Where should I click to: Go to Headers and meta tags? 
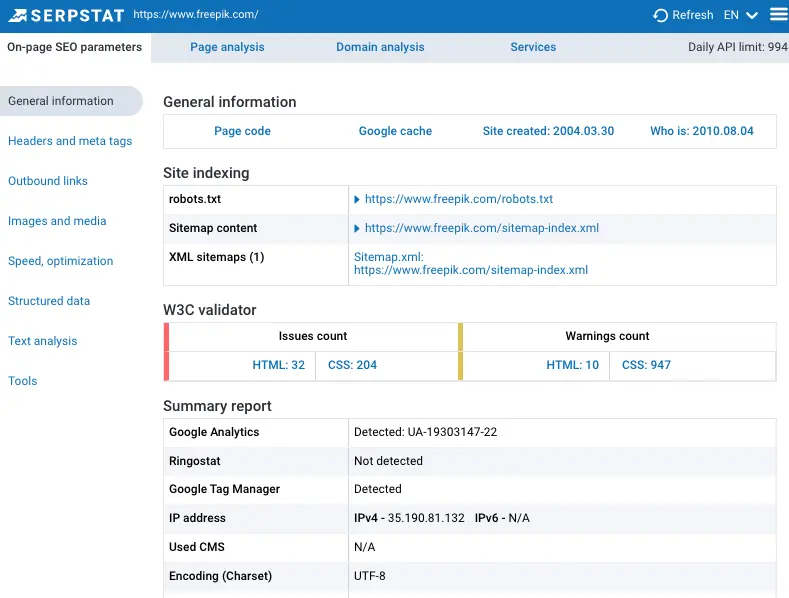[x=70, y=141]
